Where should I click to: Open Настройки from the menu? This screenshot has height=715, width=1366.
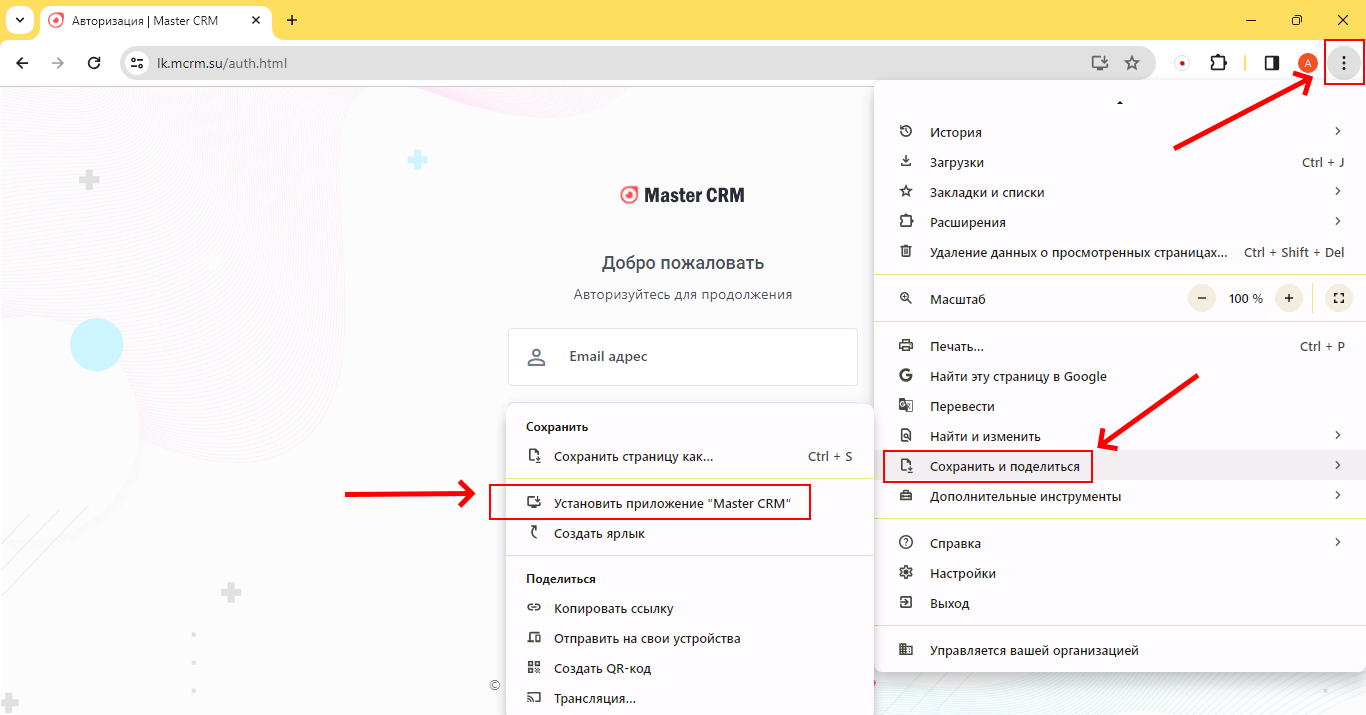962,573
